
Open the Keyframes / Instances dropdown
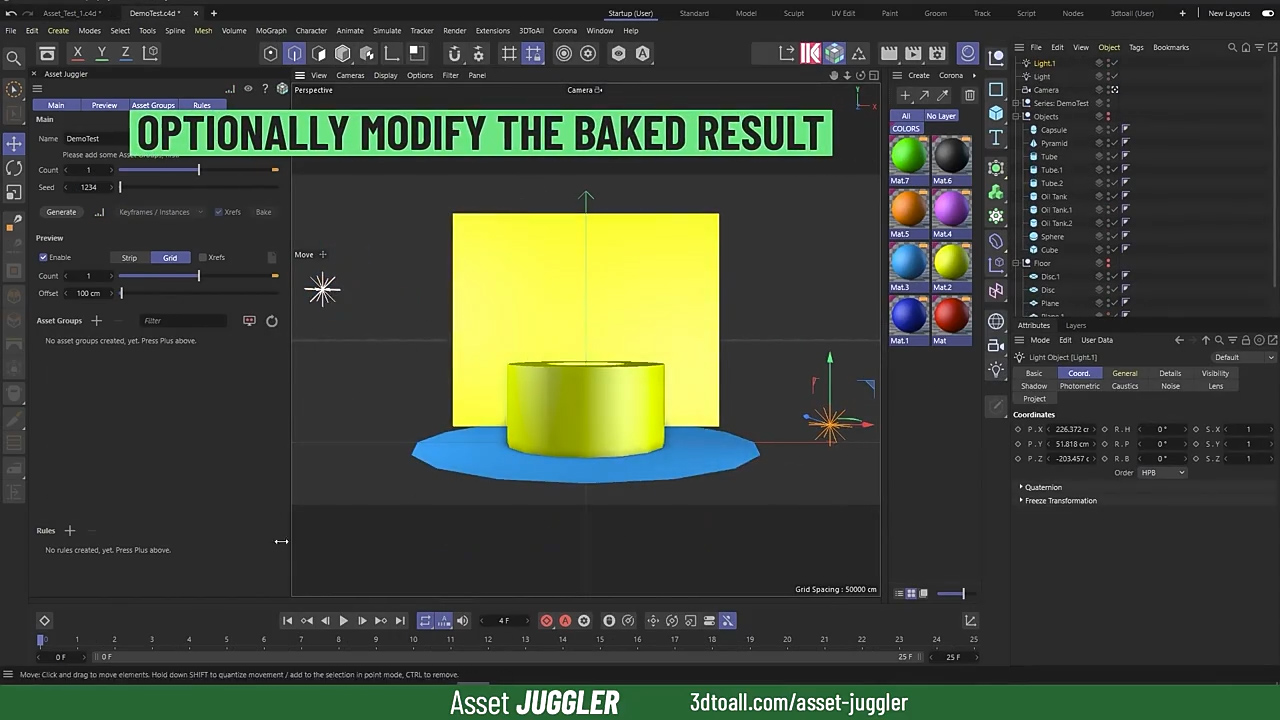pos(159,212)
